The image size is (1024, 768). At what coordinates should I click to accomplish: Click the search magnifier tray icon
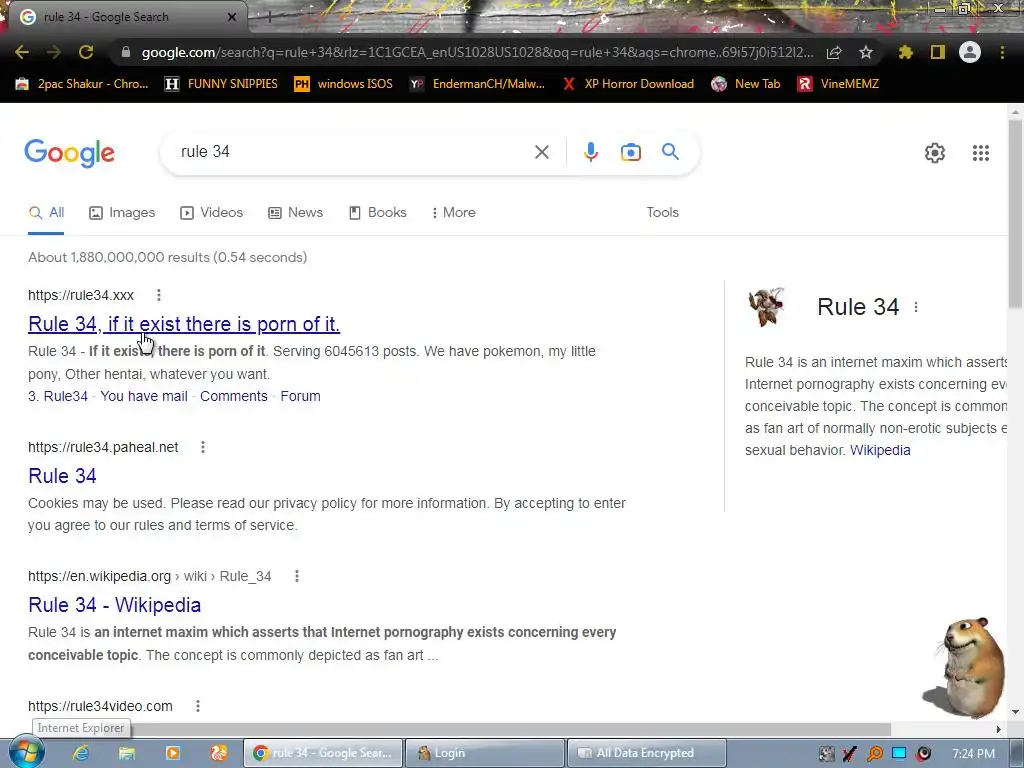tap(874, 754)
